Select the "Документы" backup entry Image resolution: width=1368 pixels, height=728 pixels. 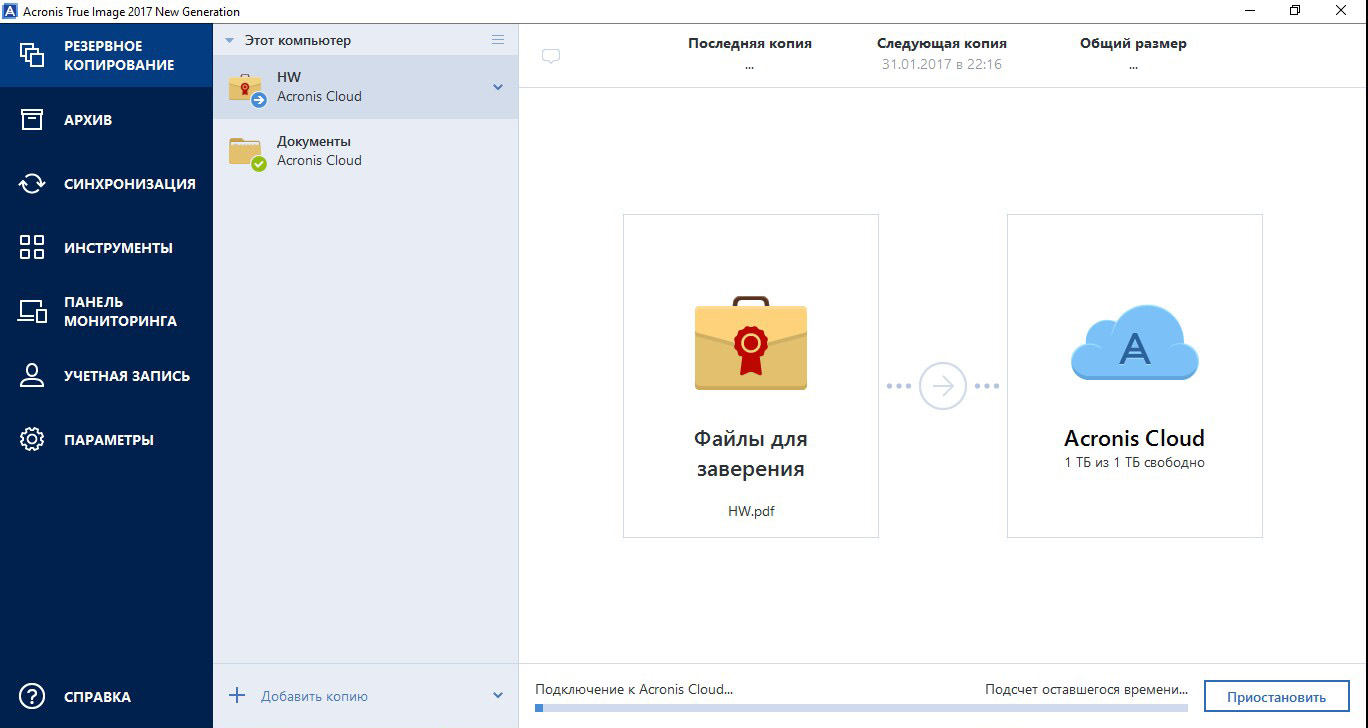tap(366, 151)
